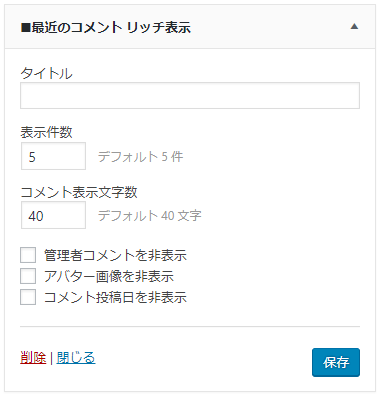The image size is (380, 395).
Task: Close the widget with the 閉じる link
Action: pos(76,358)
